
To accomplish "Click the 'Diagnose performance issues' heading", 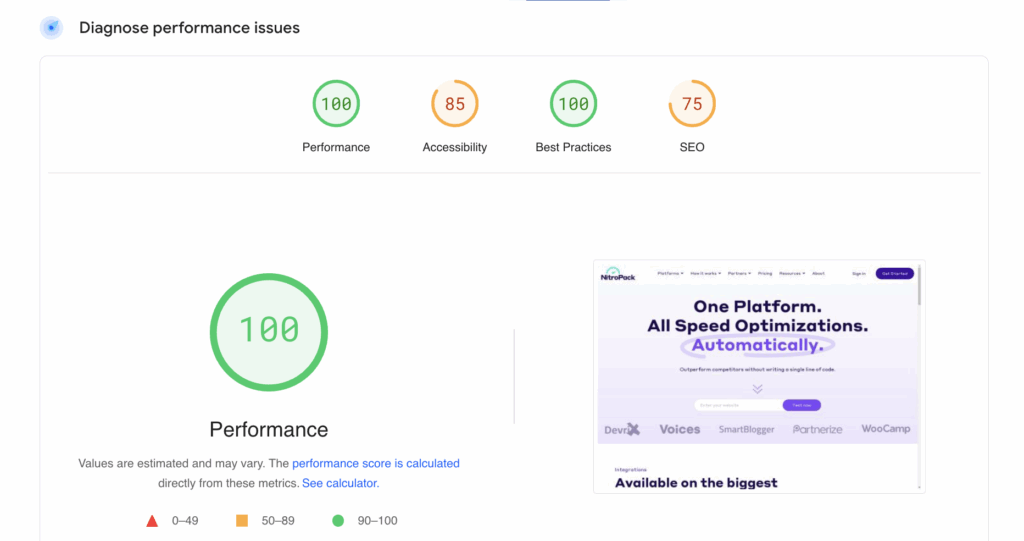I will (189, 27).
